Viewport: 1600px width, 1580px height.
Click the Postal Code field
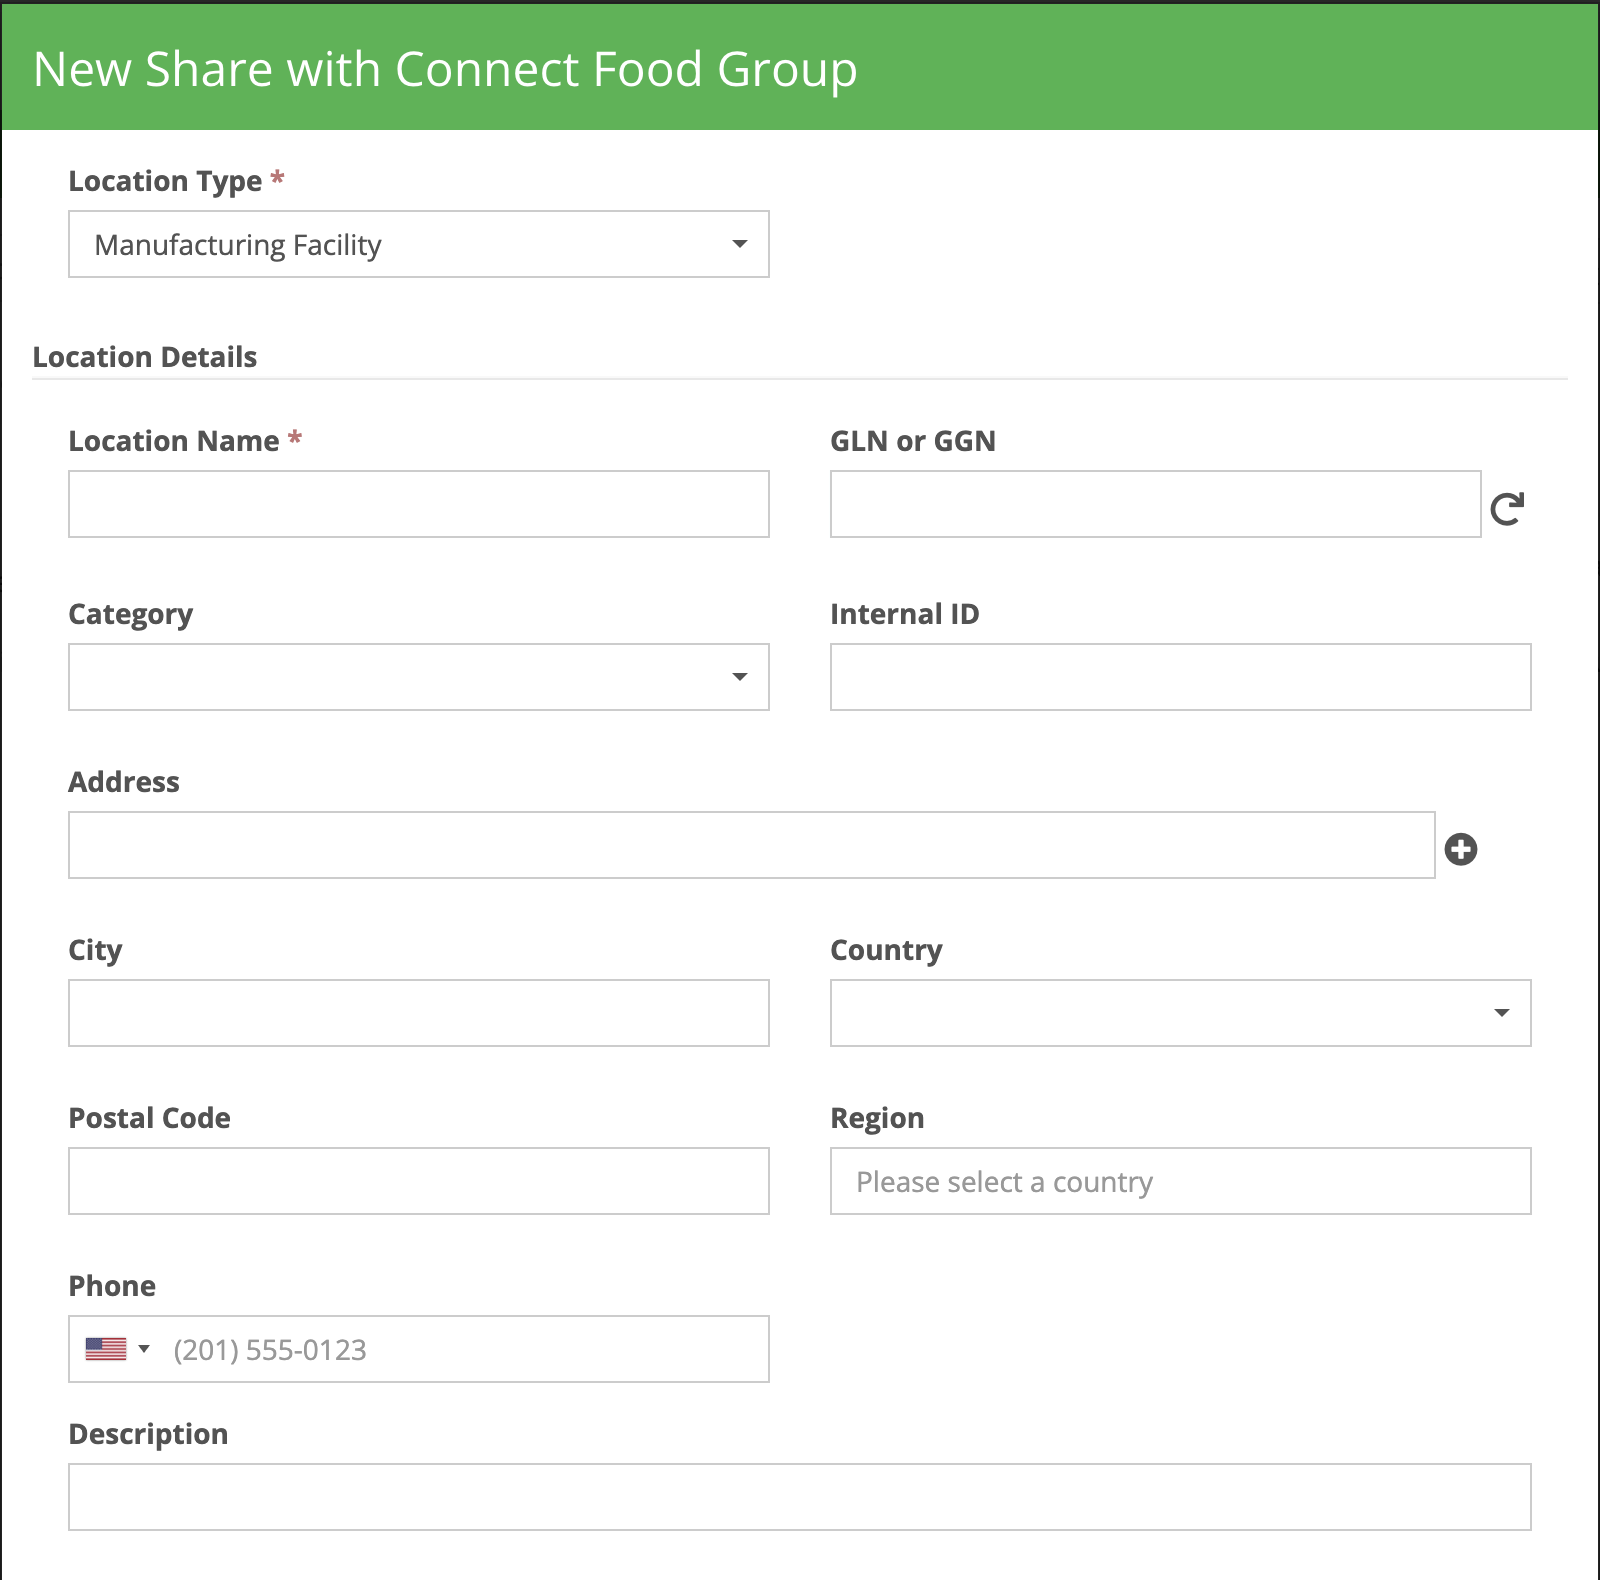pos(418,1181)
